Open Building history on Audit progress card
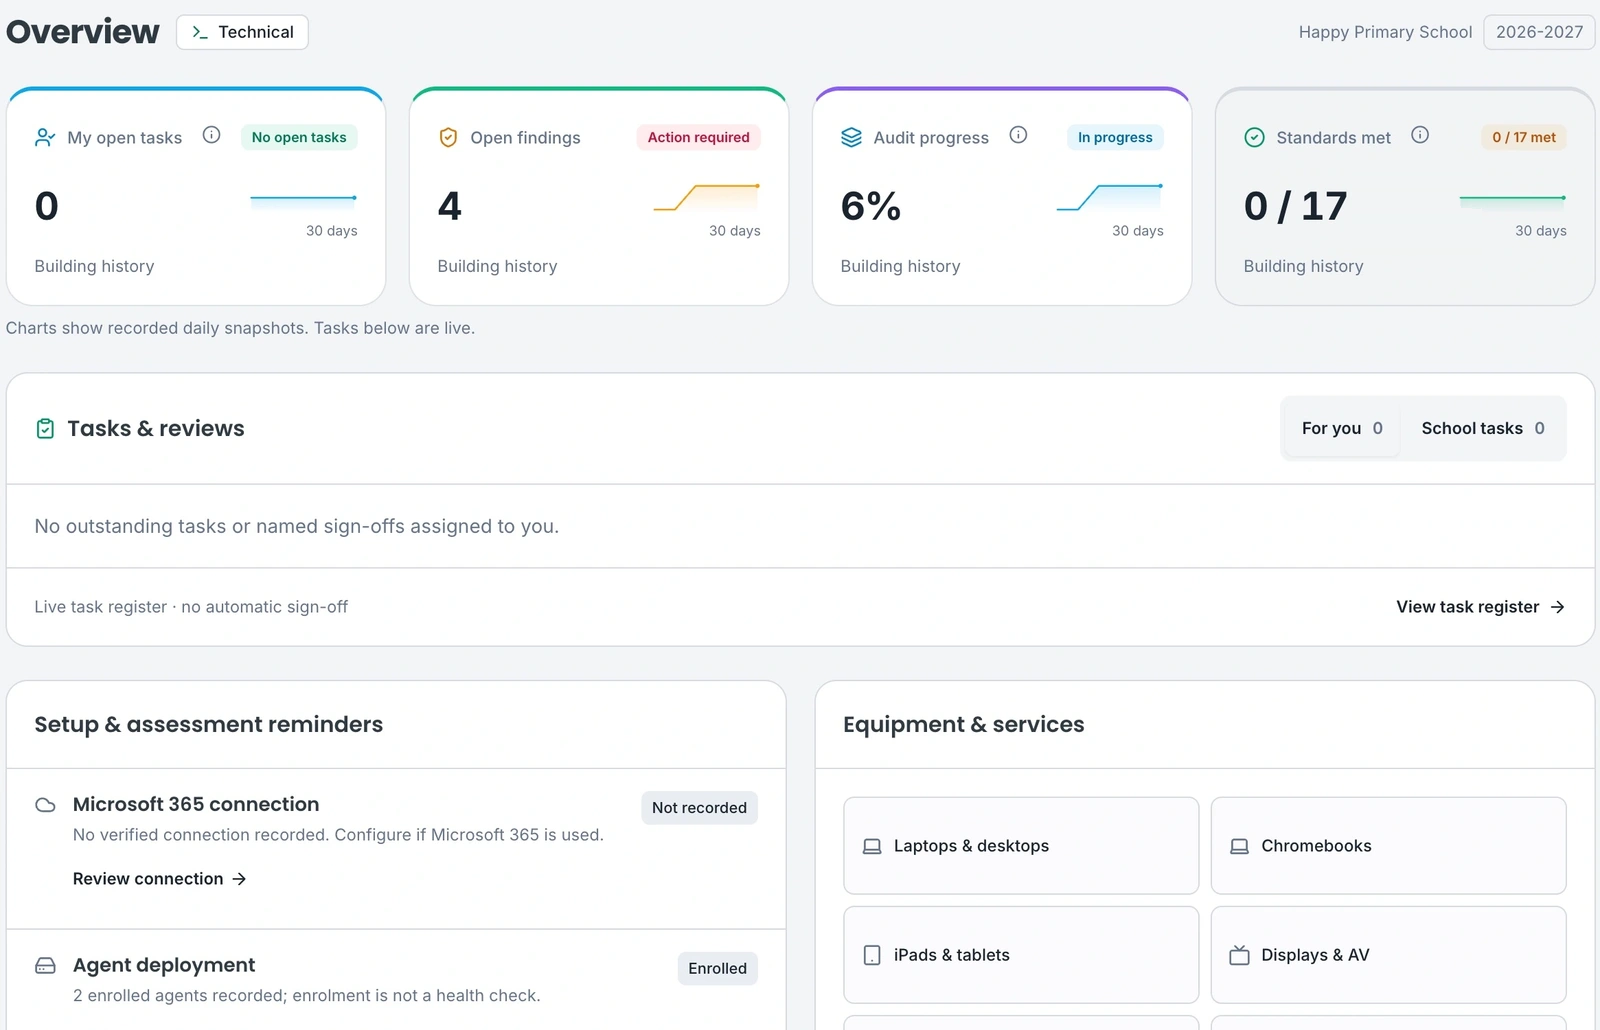 tap(900, 266)
